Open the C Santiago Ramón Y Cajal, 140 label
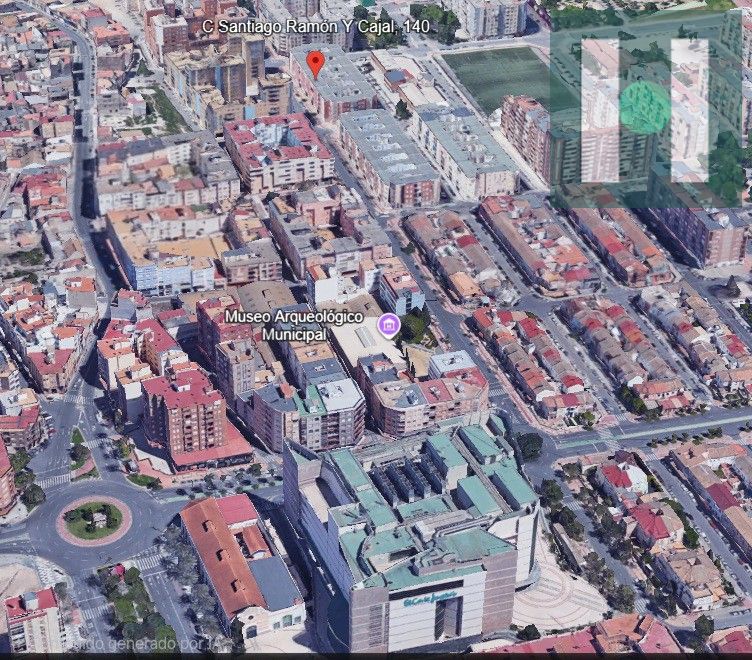The height and width of the screenshot is (660, 752). [x=316, y=25]
